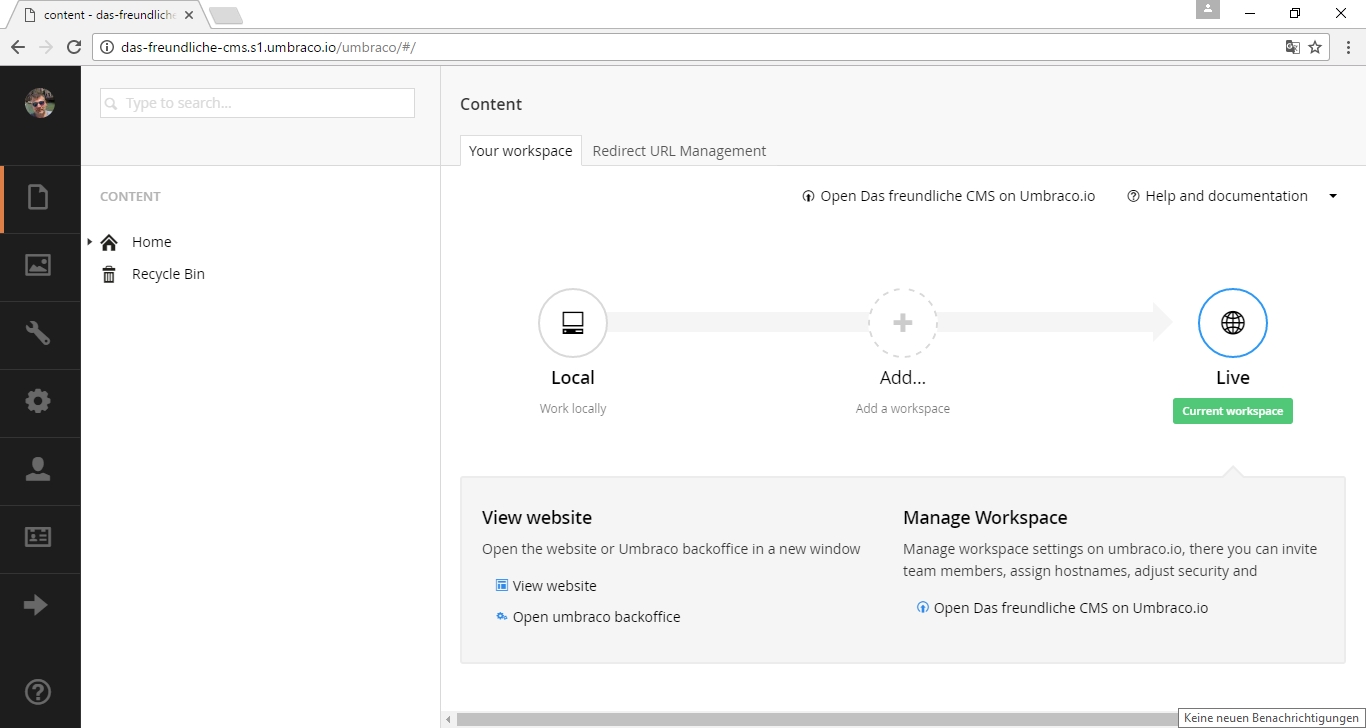Expand the Home tree node arrow
The image size is (1366, 728).
click(90, 242)
